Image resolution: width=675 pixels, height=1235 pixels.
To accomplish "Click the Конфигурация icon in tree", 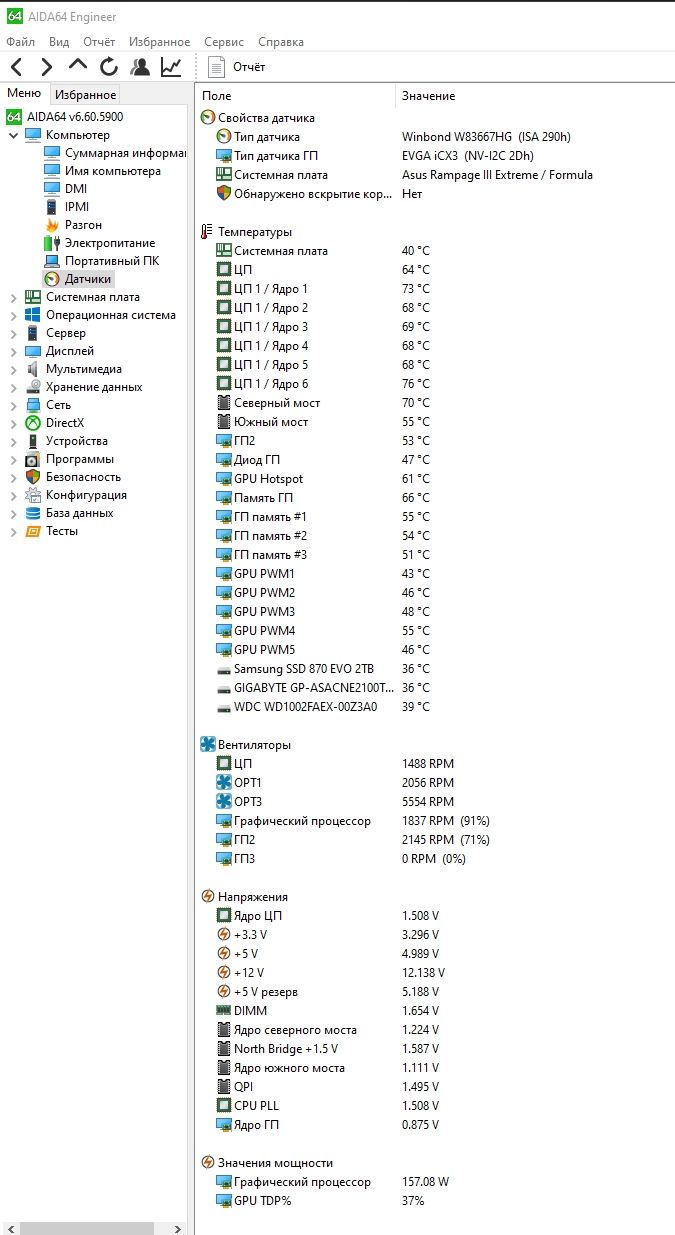I will pos(33,495).
